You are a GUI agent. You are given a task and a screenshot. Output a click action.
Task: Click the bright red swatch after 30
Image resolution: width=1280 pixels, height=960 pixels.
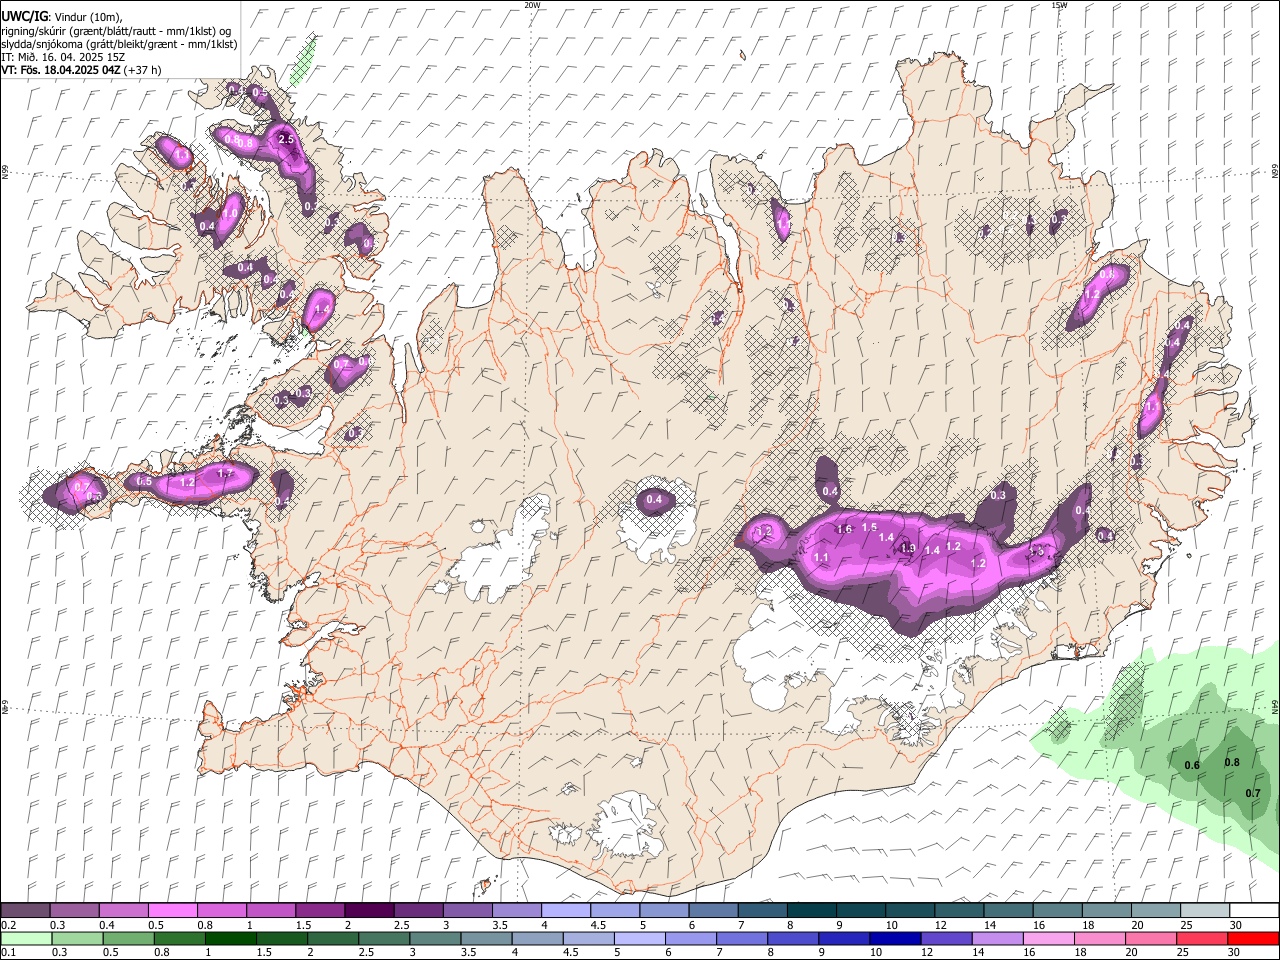coord(1252,938)
